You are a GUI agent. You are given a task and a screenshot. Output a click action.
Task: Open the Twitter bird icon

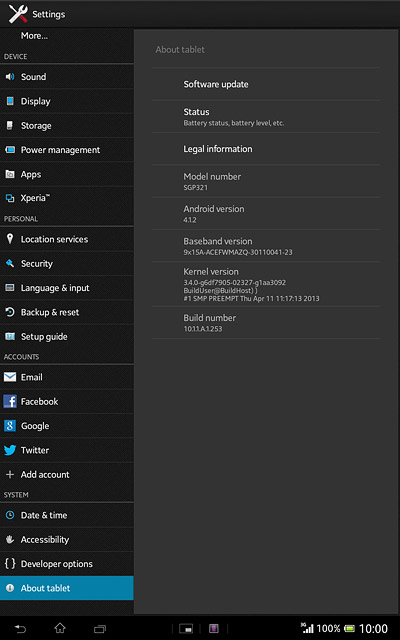pyautogui.click(x=10, y=450)
